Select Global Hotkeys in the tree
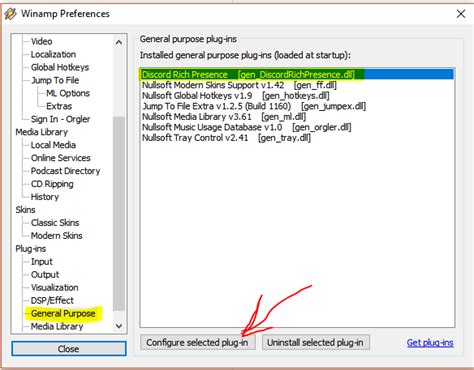 pos(60,67)
